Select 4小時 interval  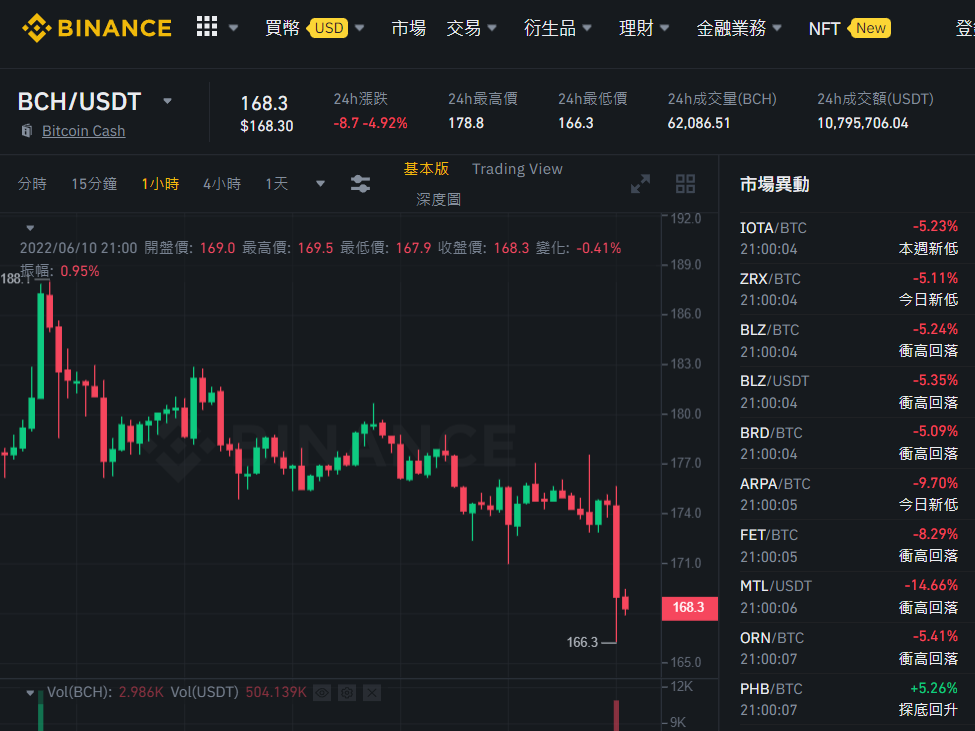pos(222,183)
